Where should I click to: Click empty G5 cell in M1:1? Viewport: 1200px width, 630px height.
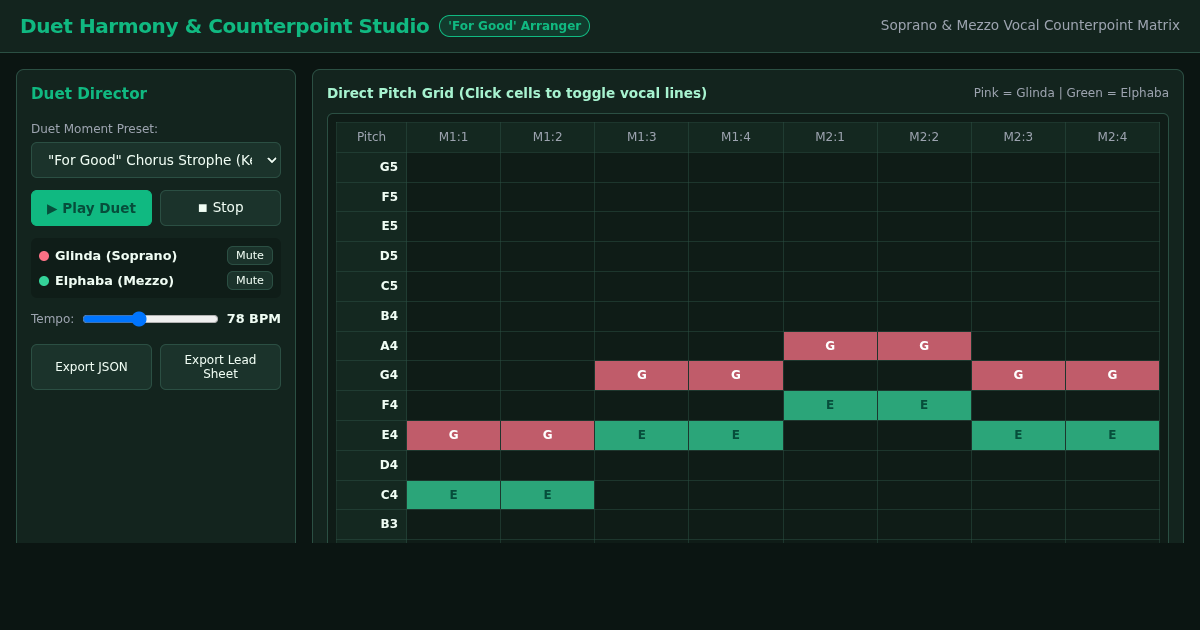coord(453,167)
